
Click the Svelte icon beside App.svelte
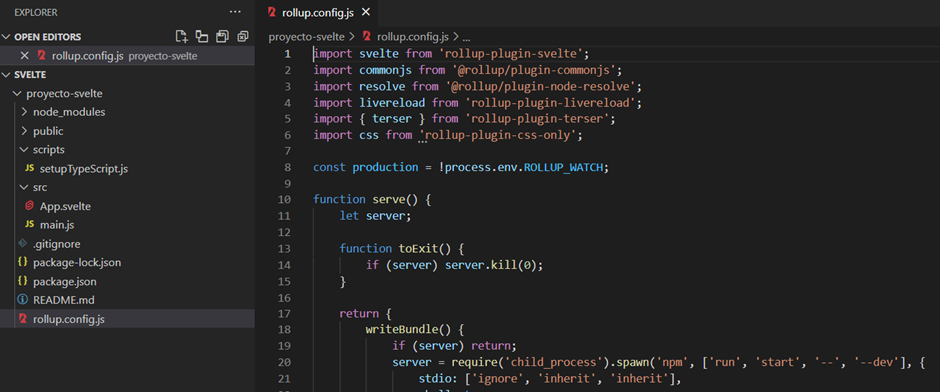(x=29, y=206)
